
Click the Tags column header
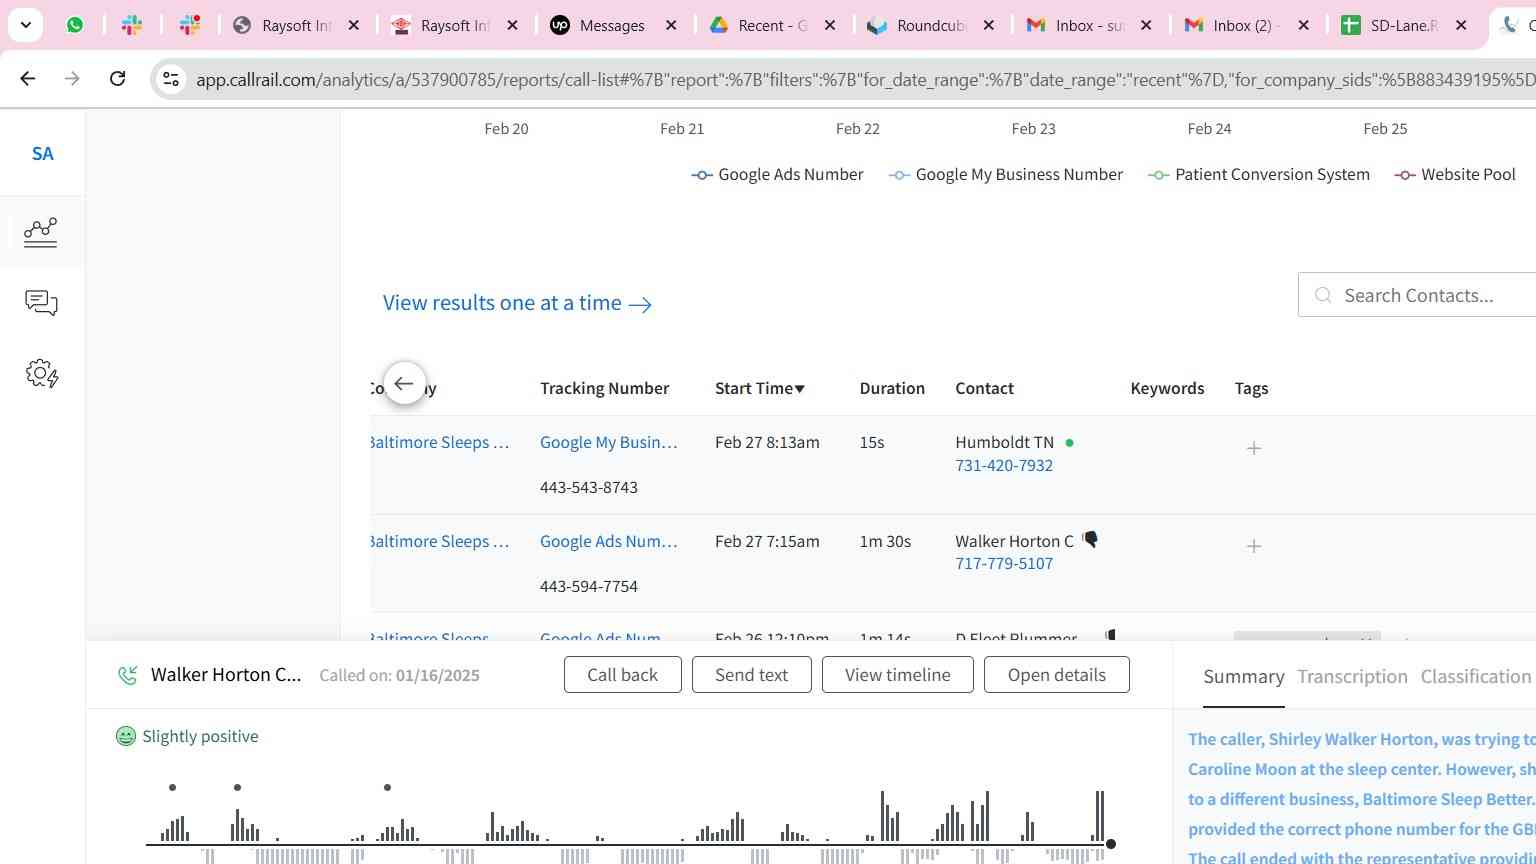[1251, 388]
